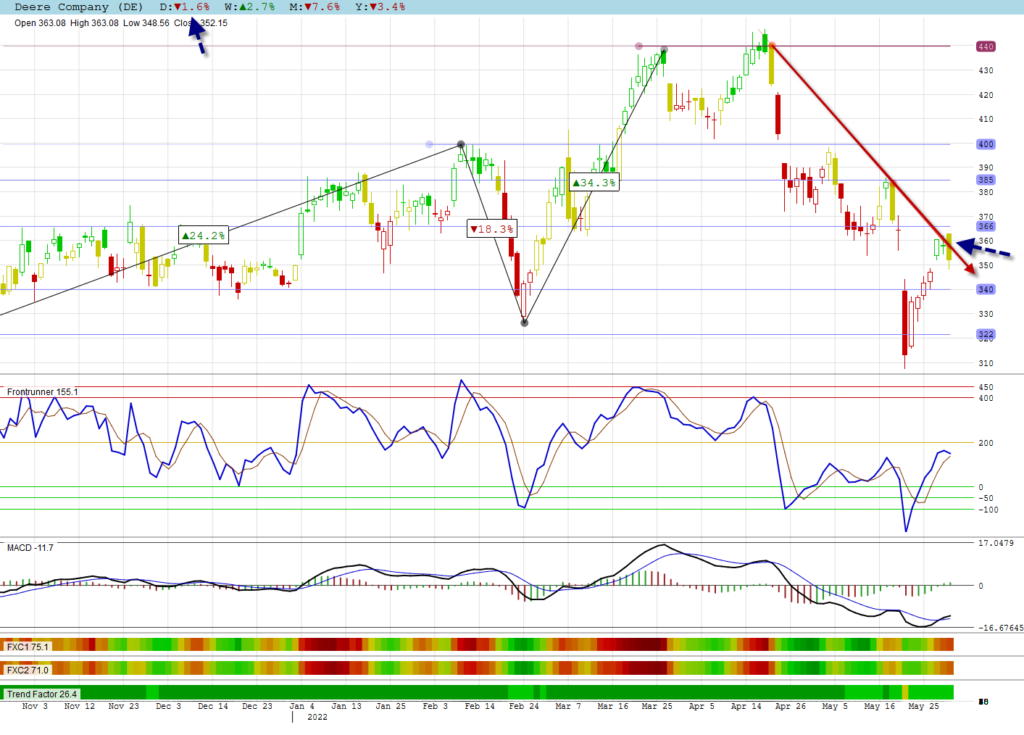Select the 366 horizontal line price tag
This screenshot has height=735, width=1024.
[x=985, y=226]
